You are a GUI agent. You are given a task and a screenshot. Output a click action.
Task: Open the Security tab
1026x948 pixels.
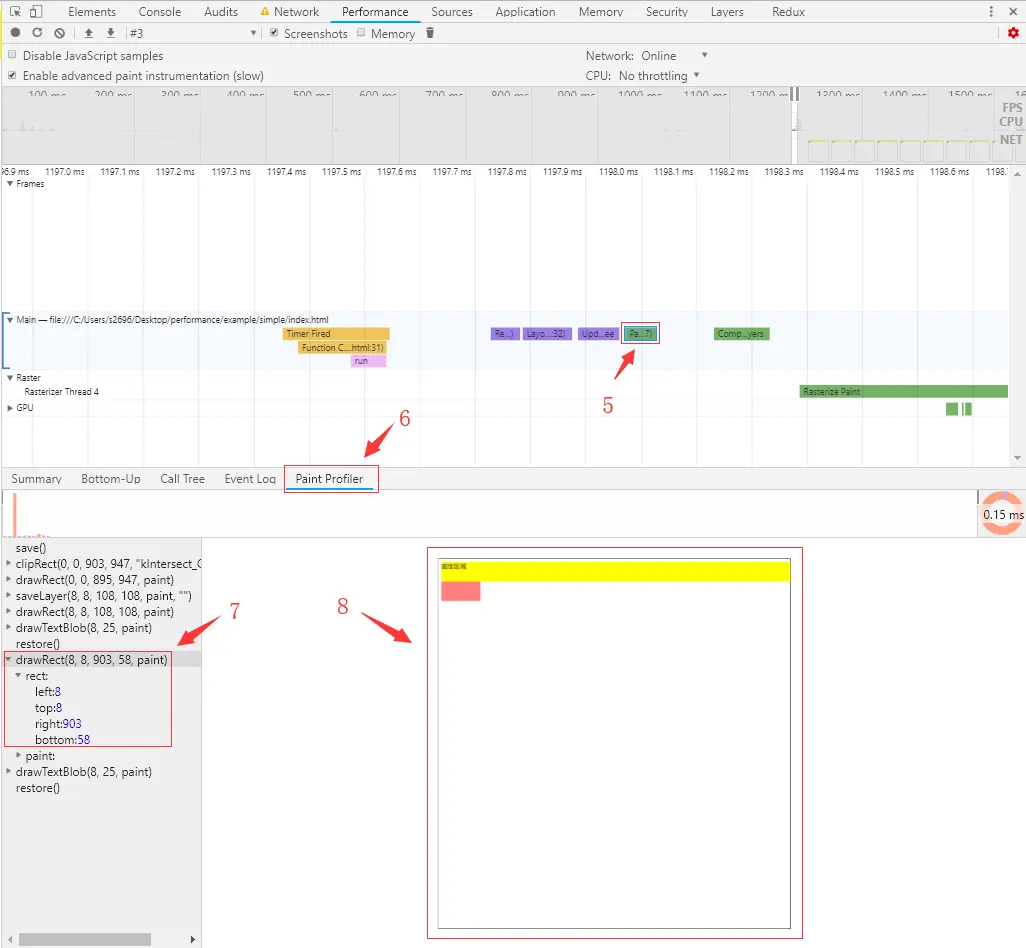click(667, 12)
